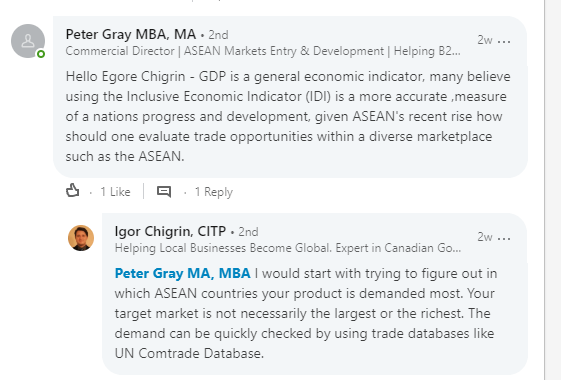
Task: Click Peter Gray's comment text about GDP
Action: coord(288,116)
